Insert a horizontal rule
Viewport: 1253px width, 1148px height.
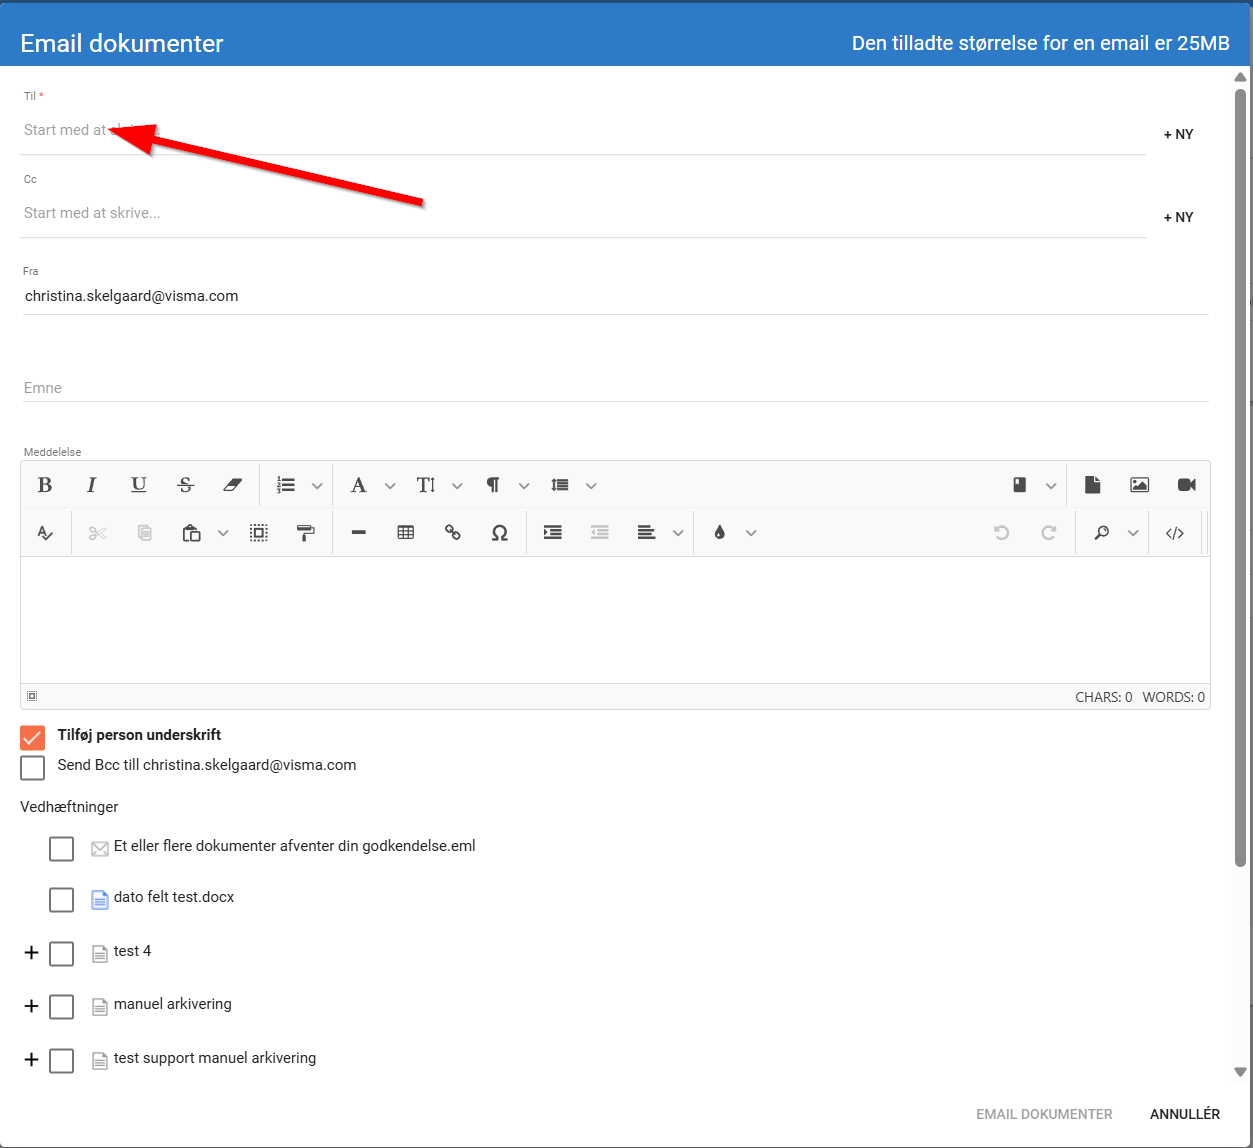click(x=359, y=533)
